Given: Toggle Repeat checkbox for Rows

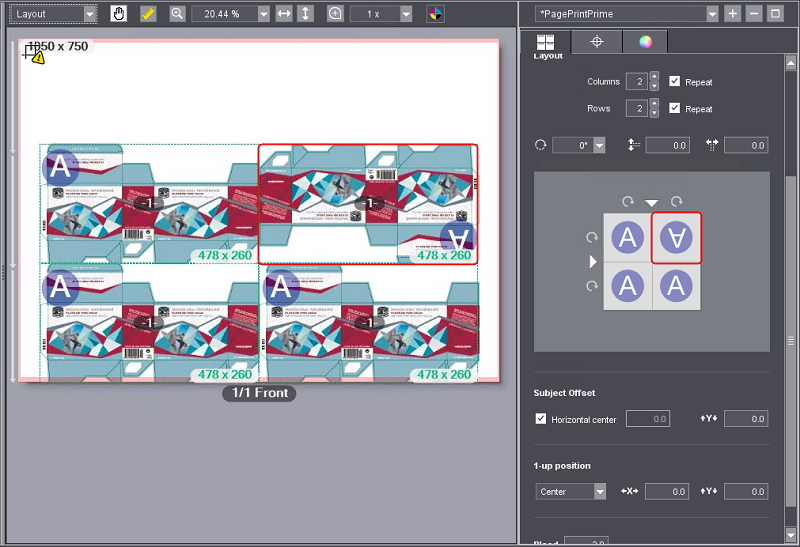Looking at the screenshot, I should pos(675,108).
